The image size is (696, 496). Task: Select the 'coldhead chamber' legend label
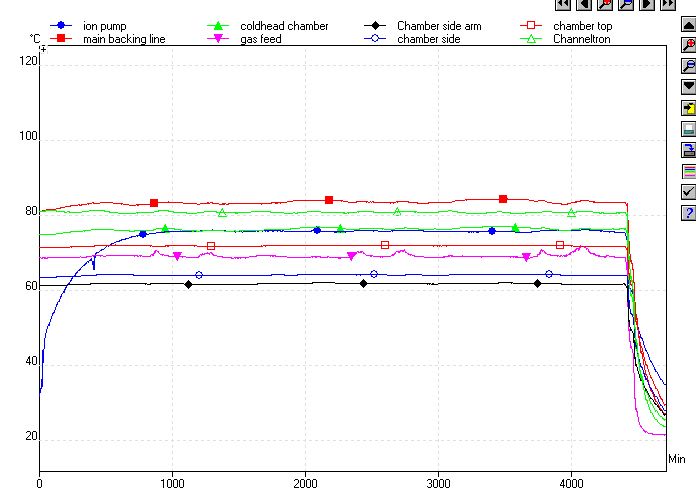point(284,26)
